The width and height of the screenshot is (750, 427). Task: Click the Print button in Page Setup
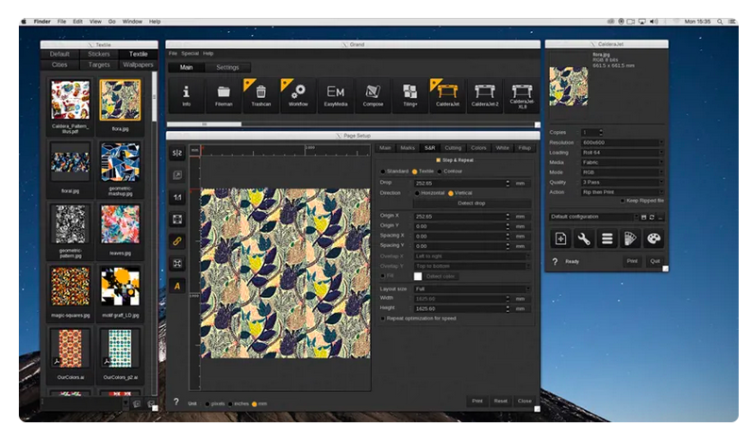pos(477,401)
